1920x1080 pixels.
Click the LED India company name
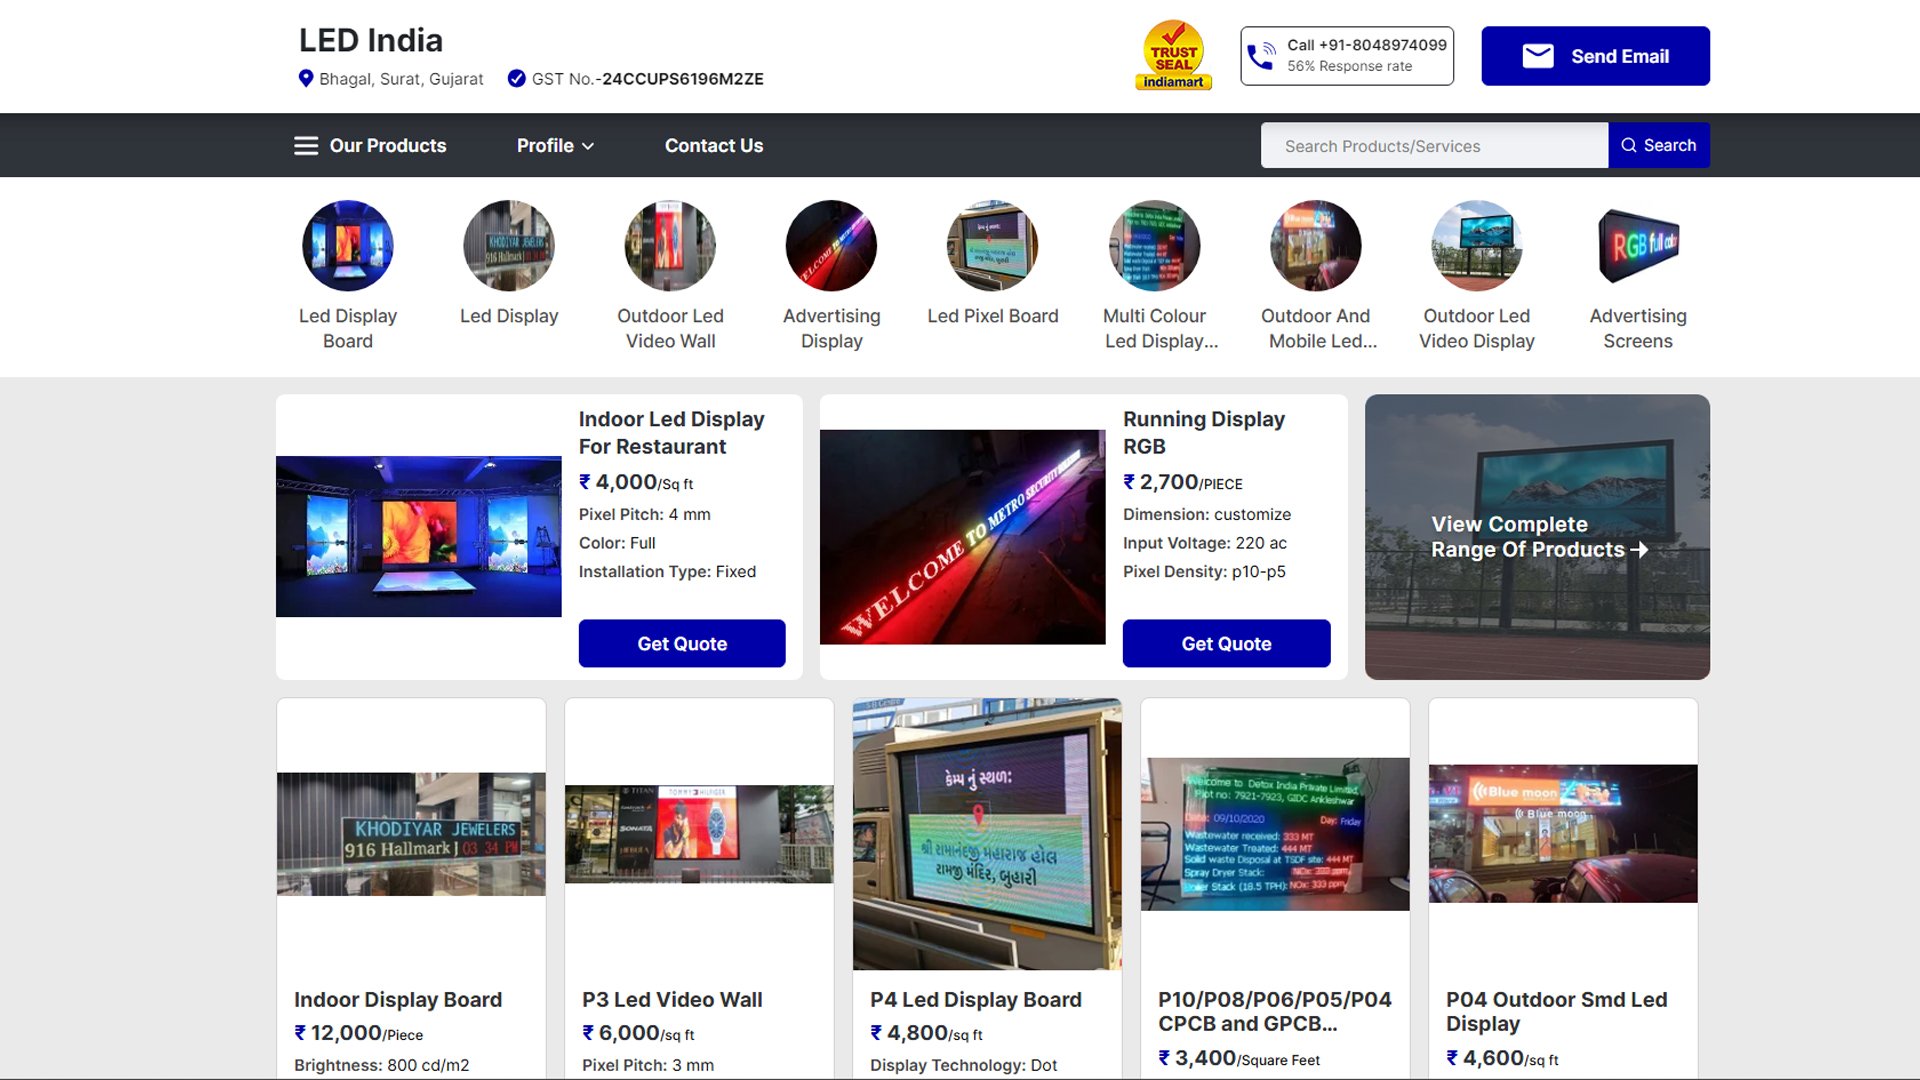pos(371,40)
